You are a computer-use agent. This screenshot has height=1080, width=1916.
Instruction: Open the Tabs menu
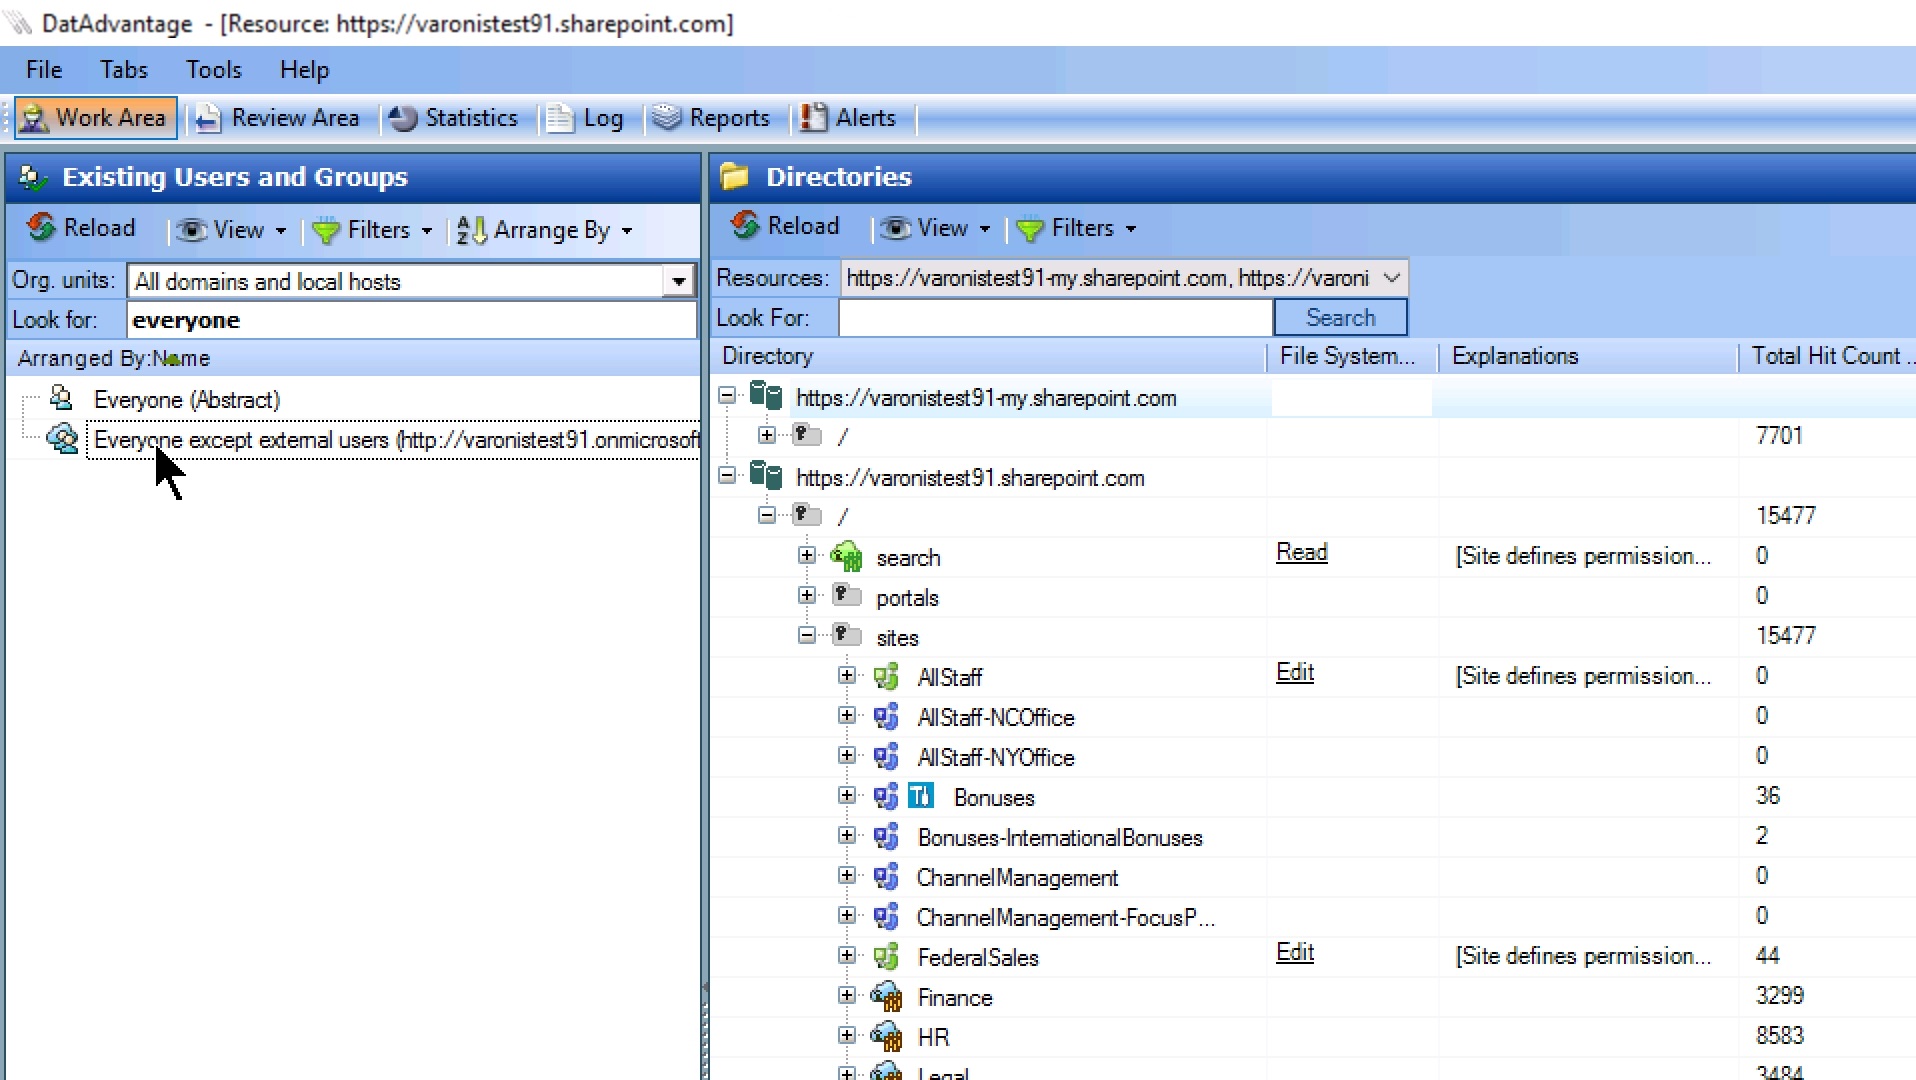(124, 70)
